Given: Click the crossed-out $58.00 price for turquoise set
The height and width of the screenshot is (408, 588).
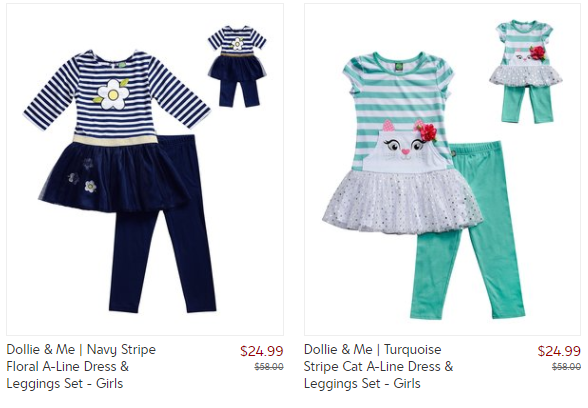Looking at the screenshot, I should pos(566,366).
